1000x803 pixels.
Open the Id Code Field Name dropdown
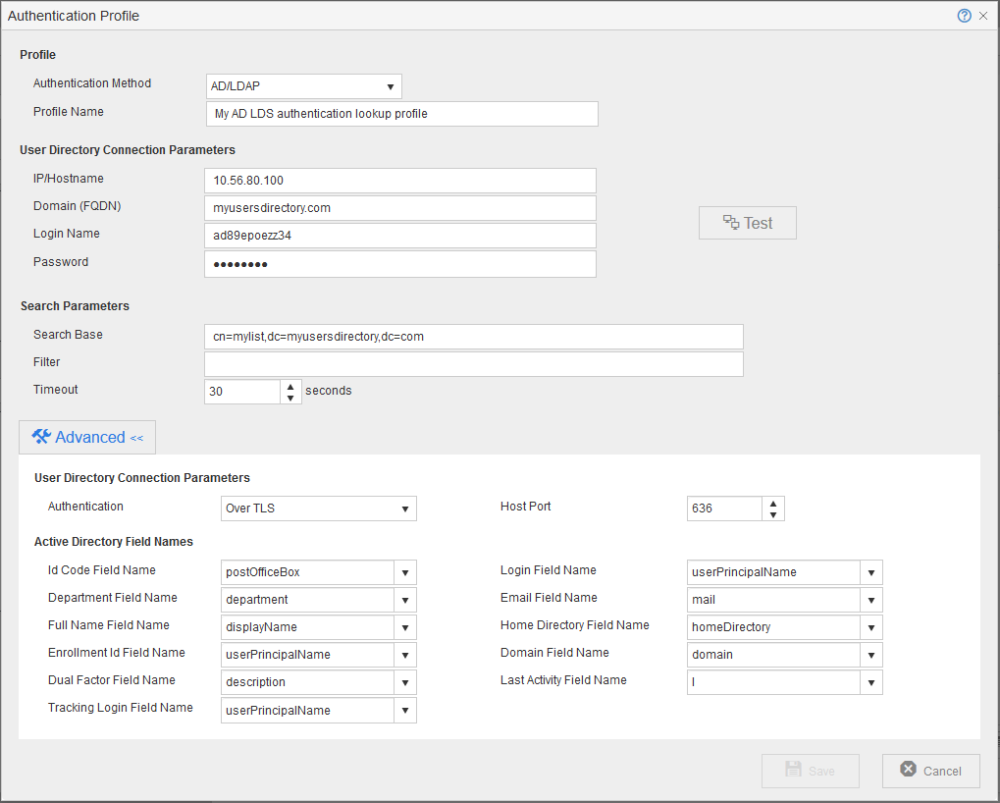pos(405,573)
